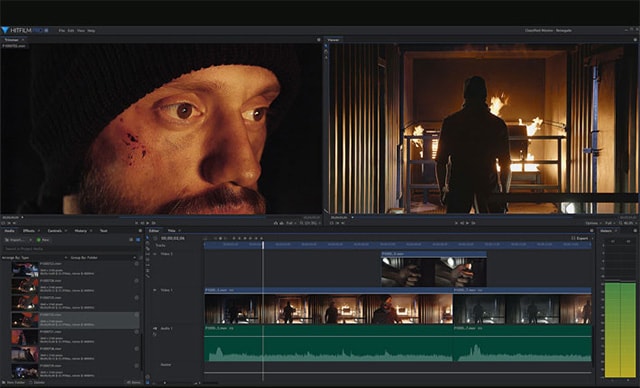Step to previous frame in Trimmer
This screenshot has width=640, height=388.
click(142, 223)
